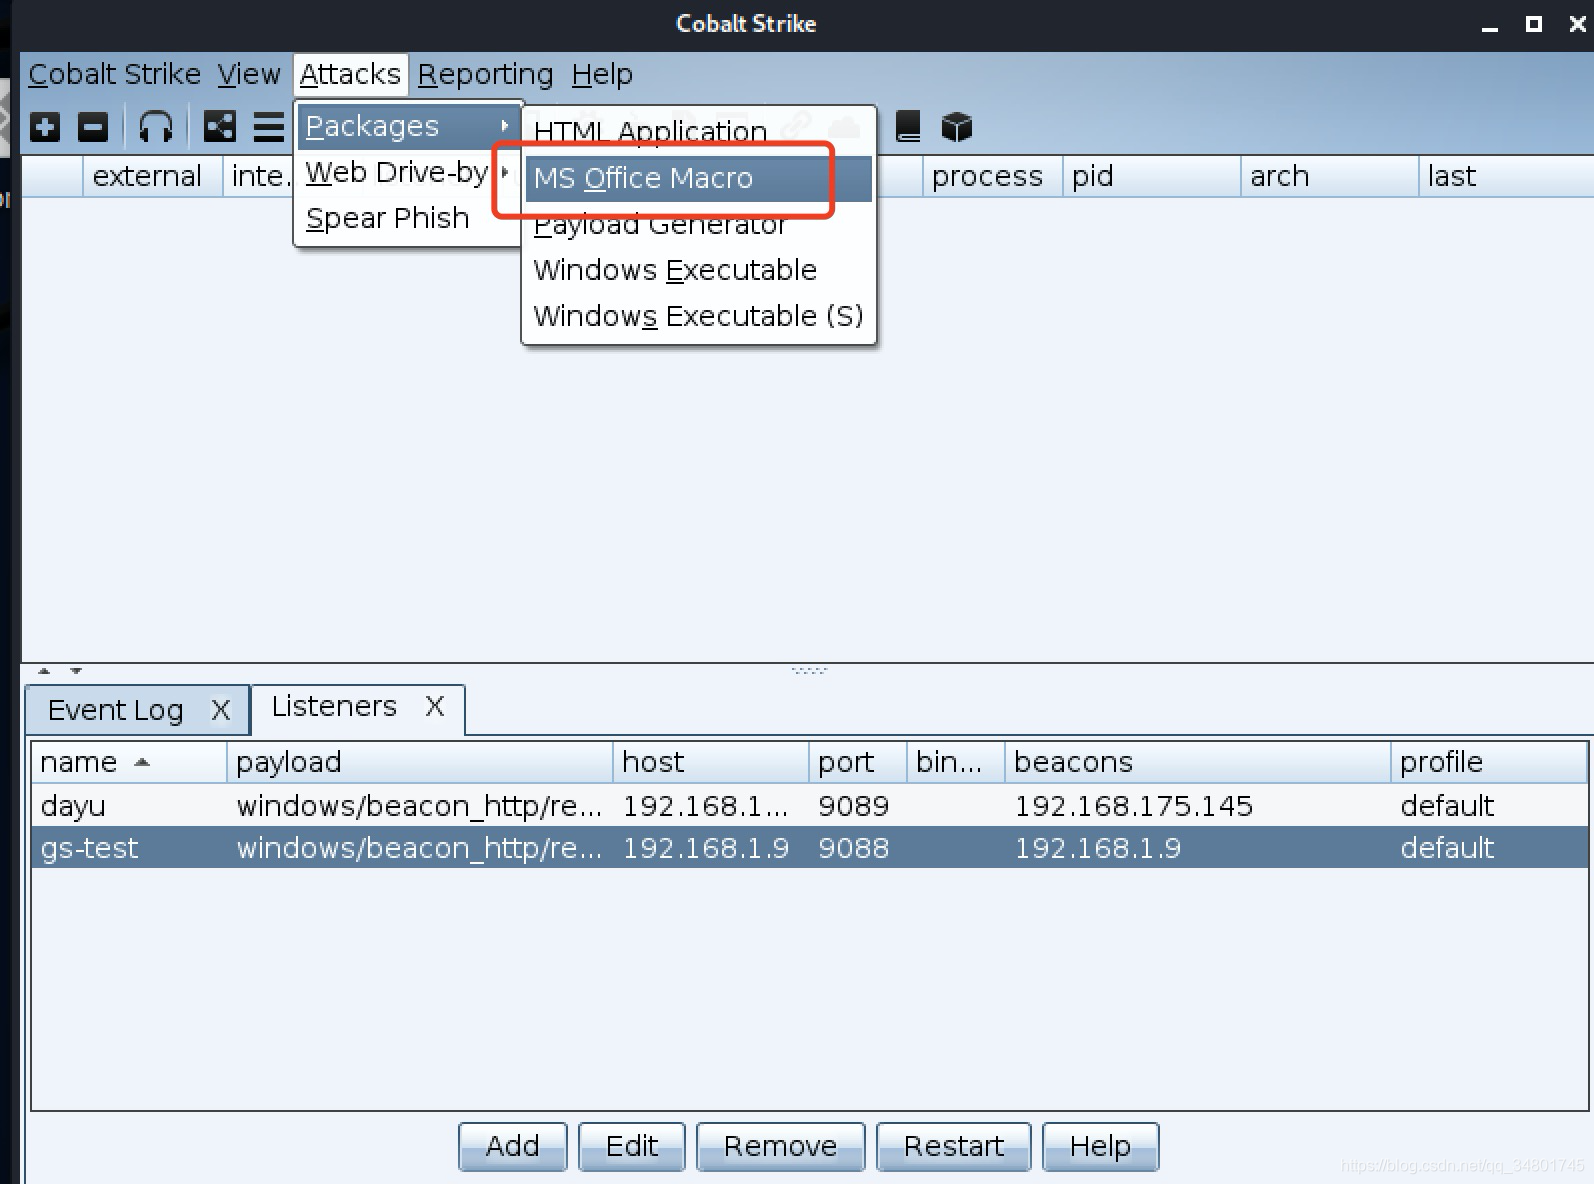Sort listeners by beacons column header
1594x1184 pixels.
pos(1198,762)
